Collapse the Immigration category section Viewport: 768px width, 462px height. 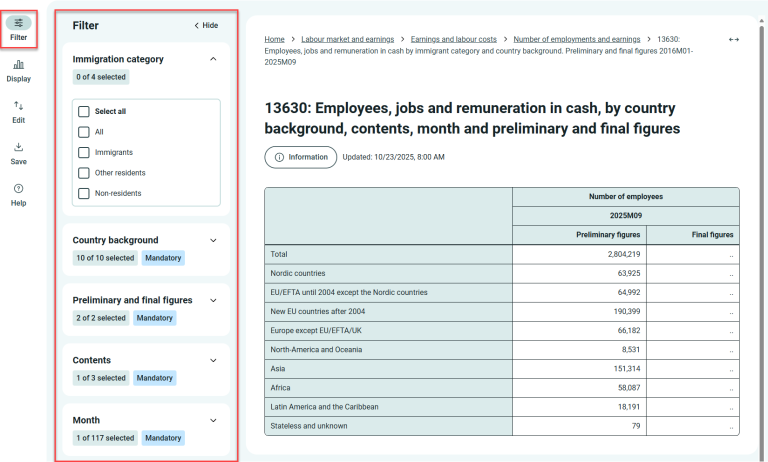[x=213, y=59]
